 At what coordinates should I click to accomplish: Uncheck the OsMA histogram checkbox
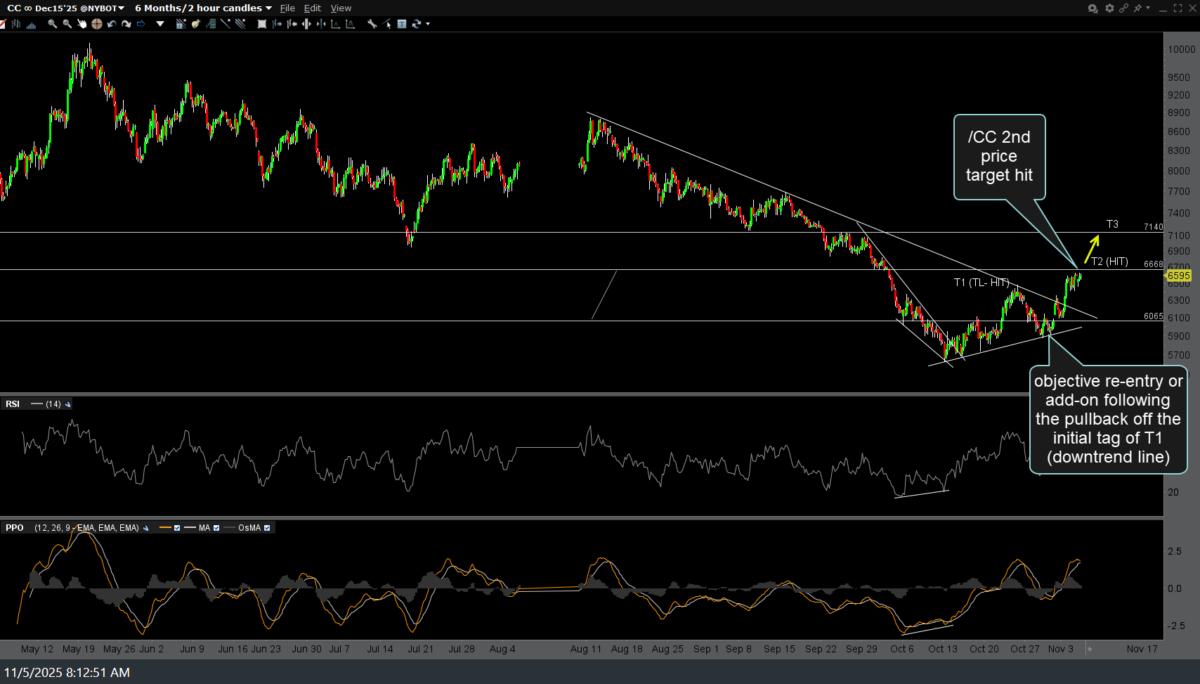pos(267,527)
